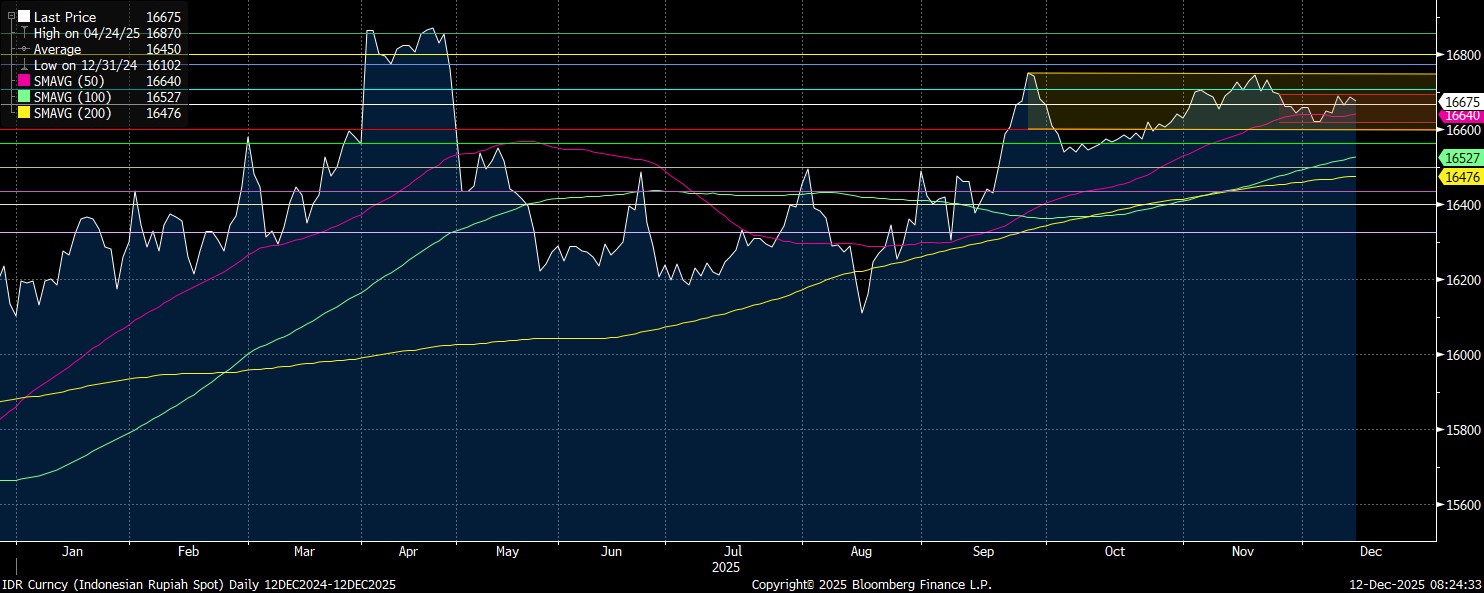Click the yellow 16476 axis price tag
The width and height of the screenshot is (1484, 593).
click(1462, 177)
